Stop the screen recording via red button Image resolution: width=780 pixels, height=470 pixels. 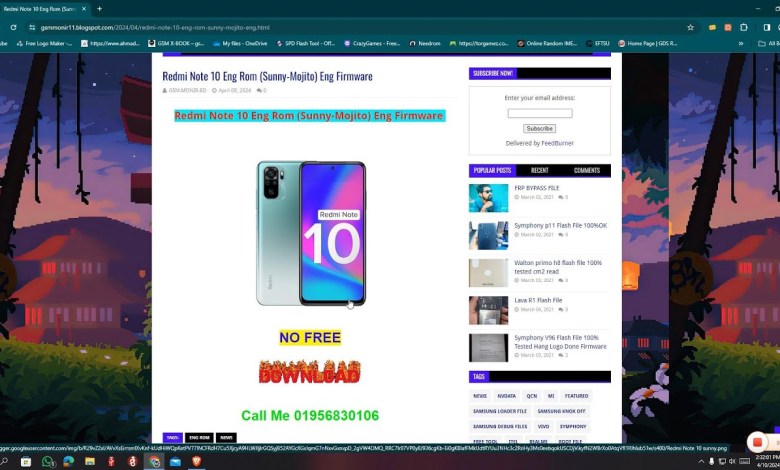tap(757, 442)
